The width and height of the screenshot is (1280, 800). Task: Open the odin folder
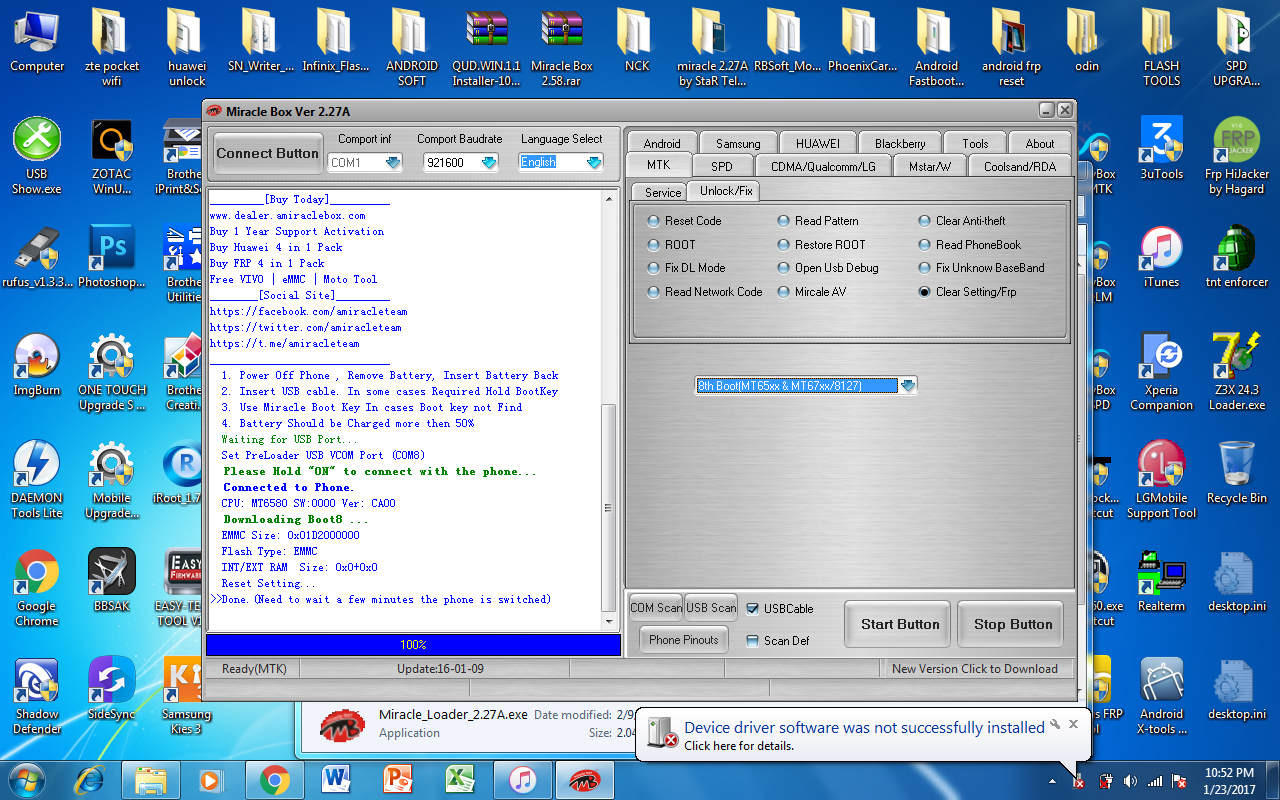[1087, 41]
